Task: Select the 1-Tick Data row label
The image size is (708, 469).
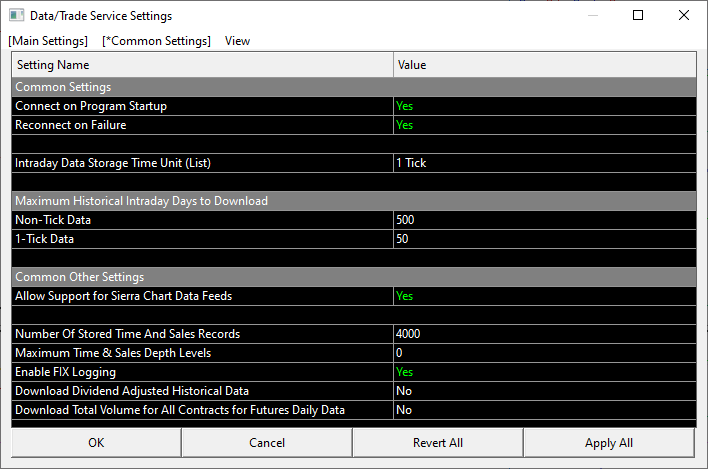Action: pyautogui.click(x=202, y=239)
